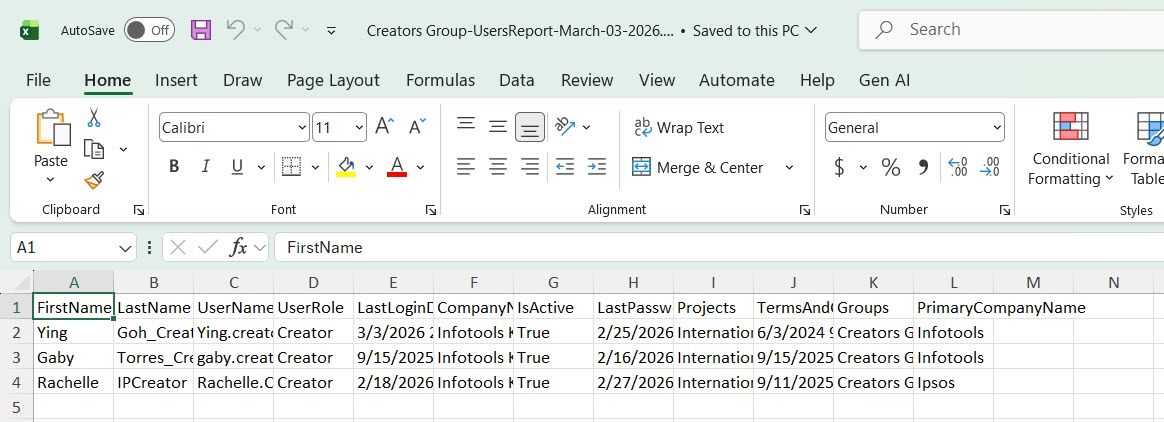The image size is (1164, 422).
Task: Decrease decimal places
Action: (990, 167)
